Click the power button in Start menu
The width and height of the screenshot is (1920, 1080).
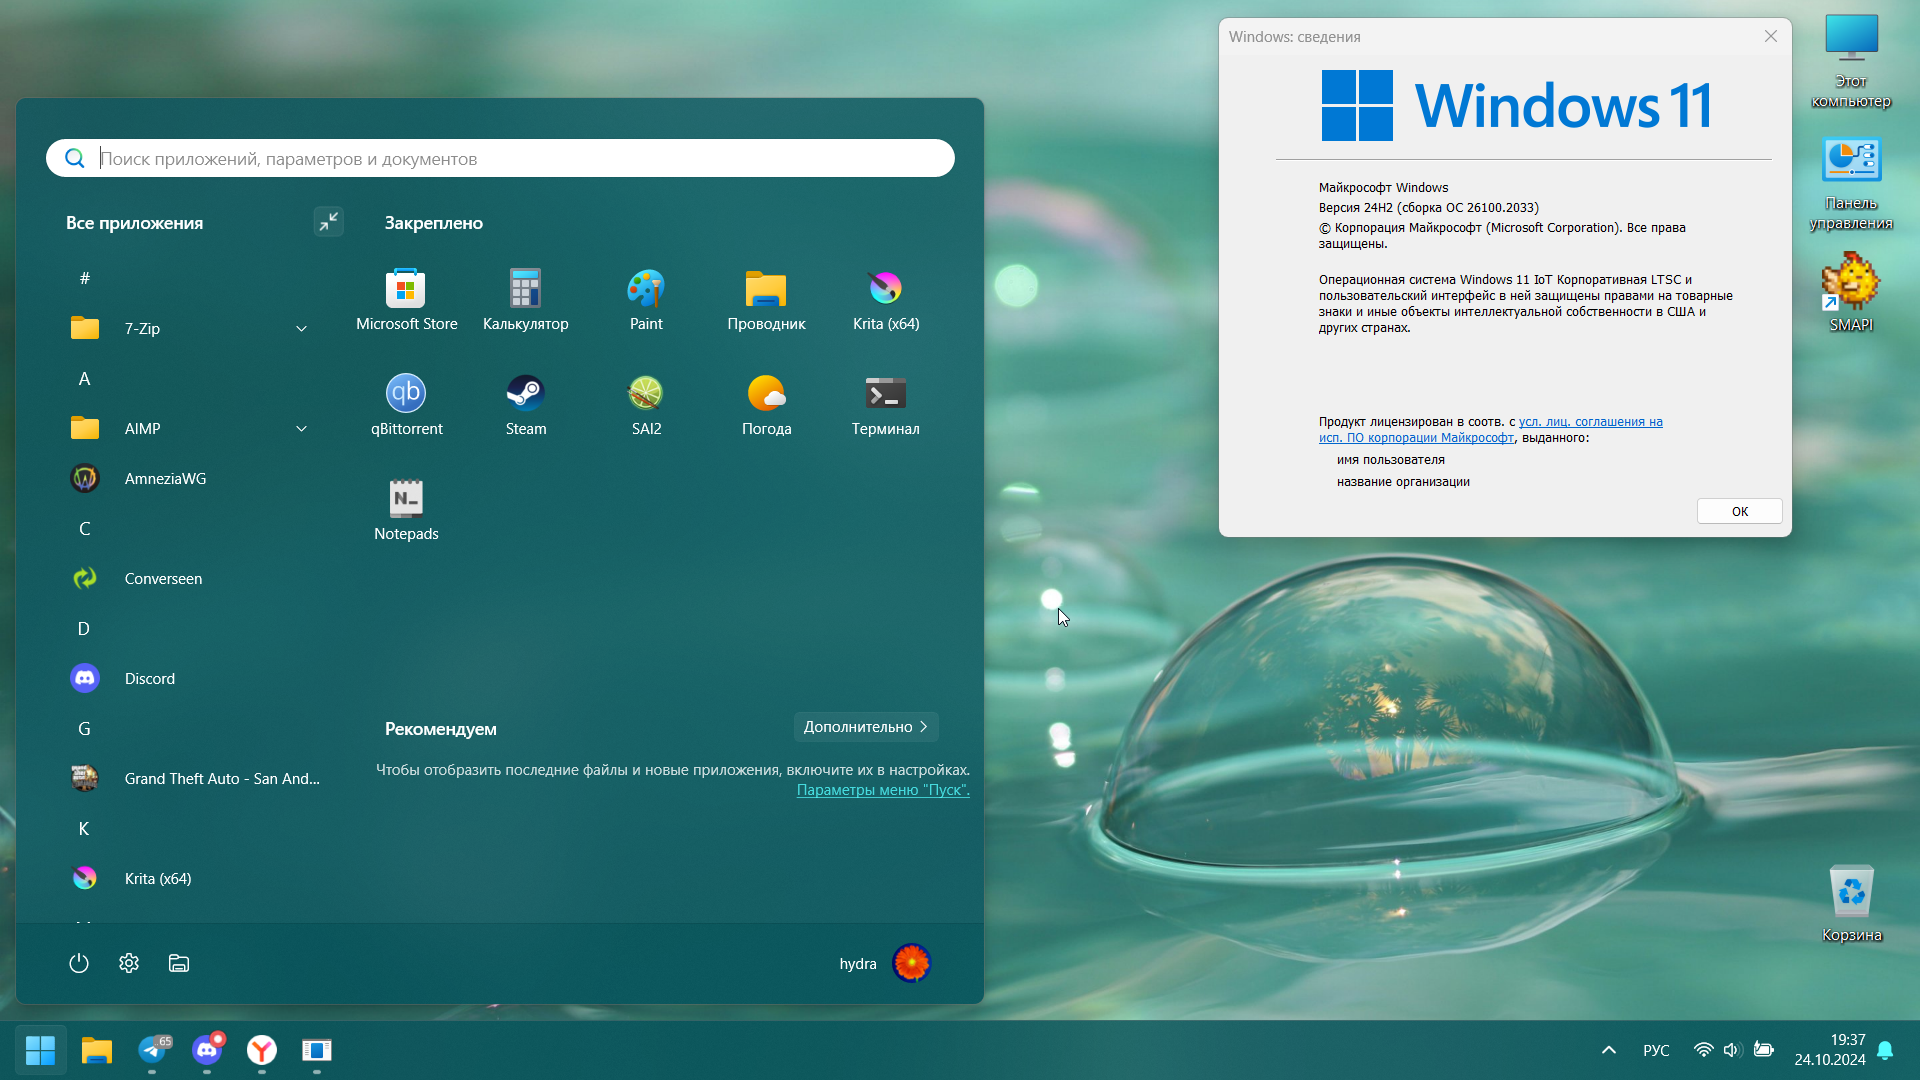[x=79, y=963]
